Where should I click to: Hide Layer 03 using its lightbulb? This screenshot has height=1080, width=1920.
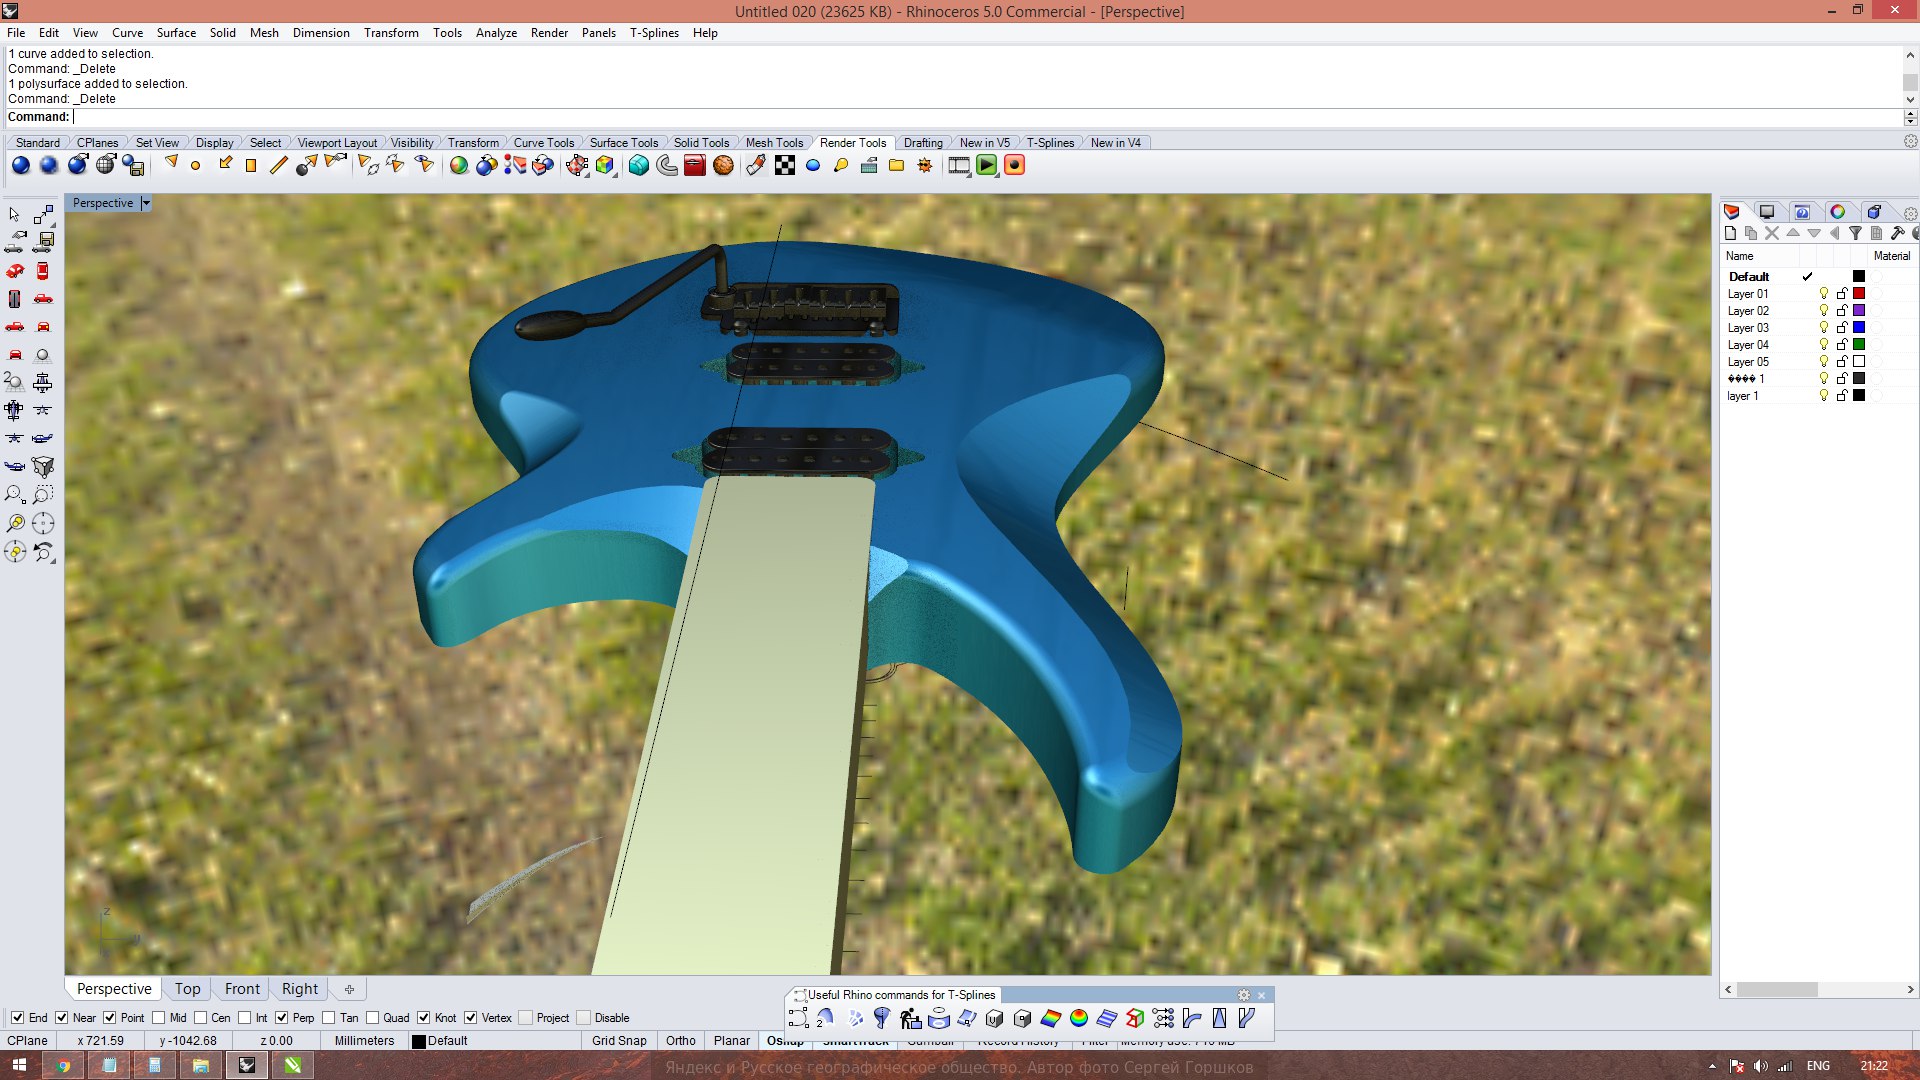pyautogui.click(x=1823, y=328)
